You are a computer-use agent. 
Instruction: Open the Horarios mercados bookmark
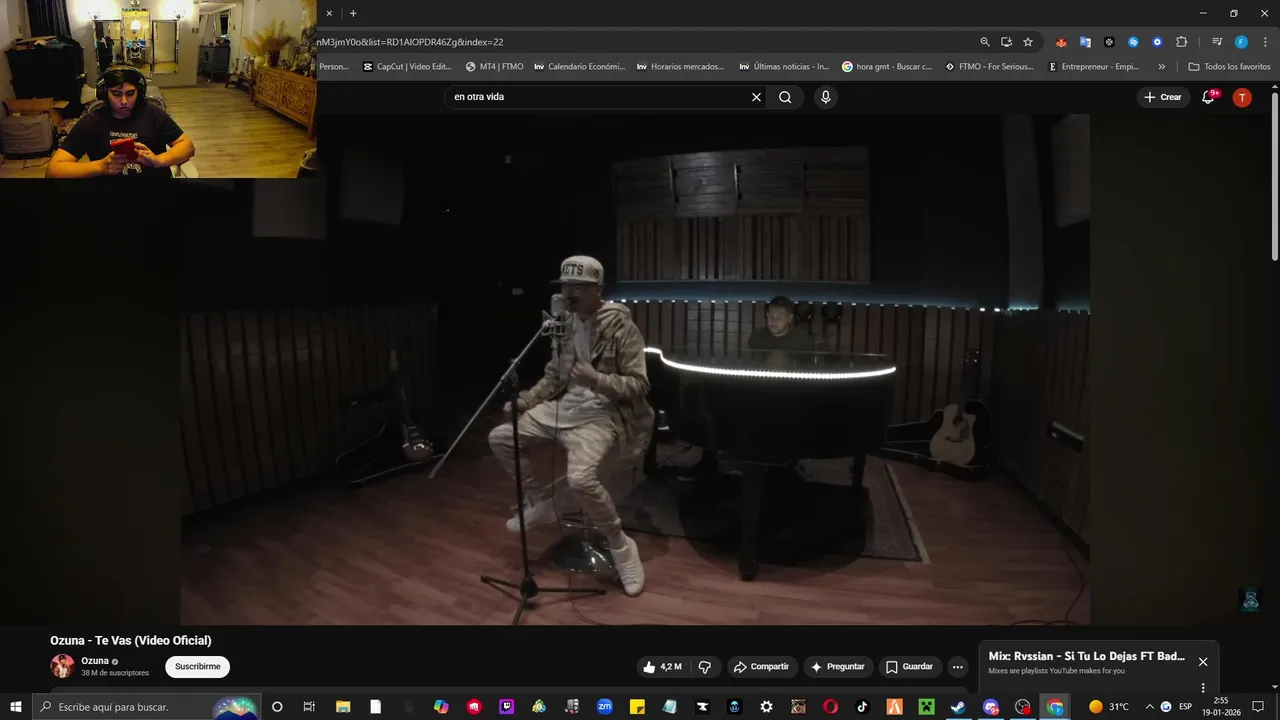click(x=680, y=67)
